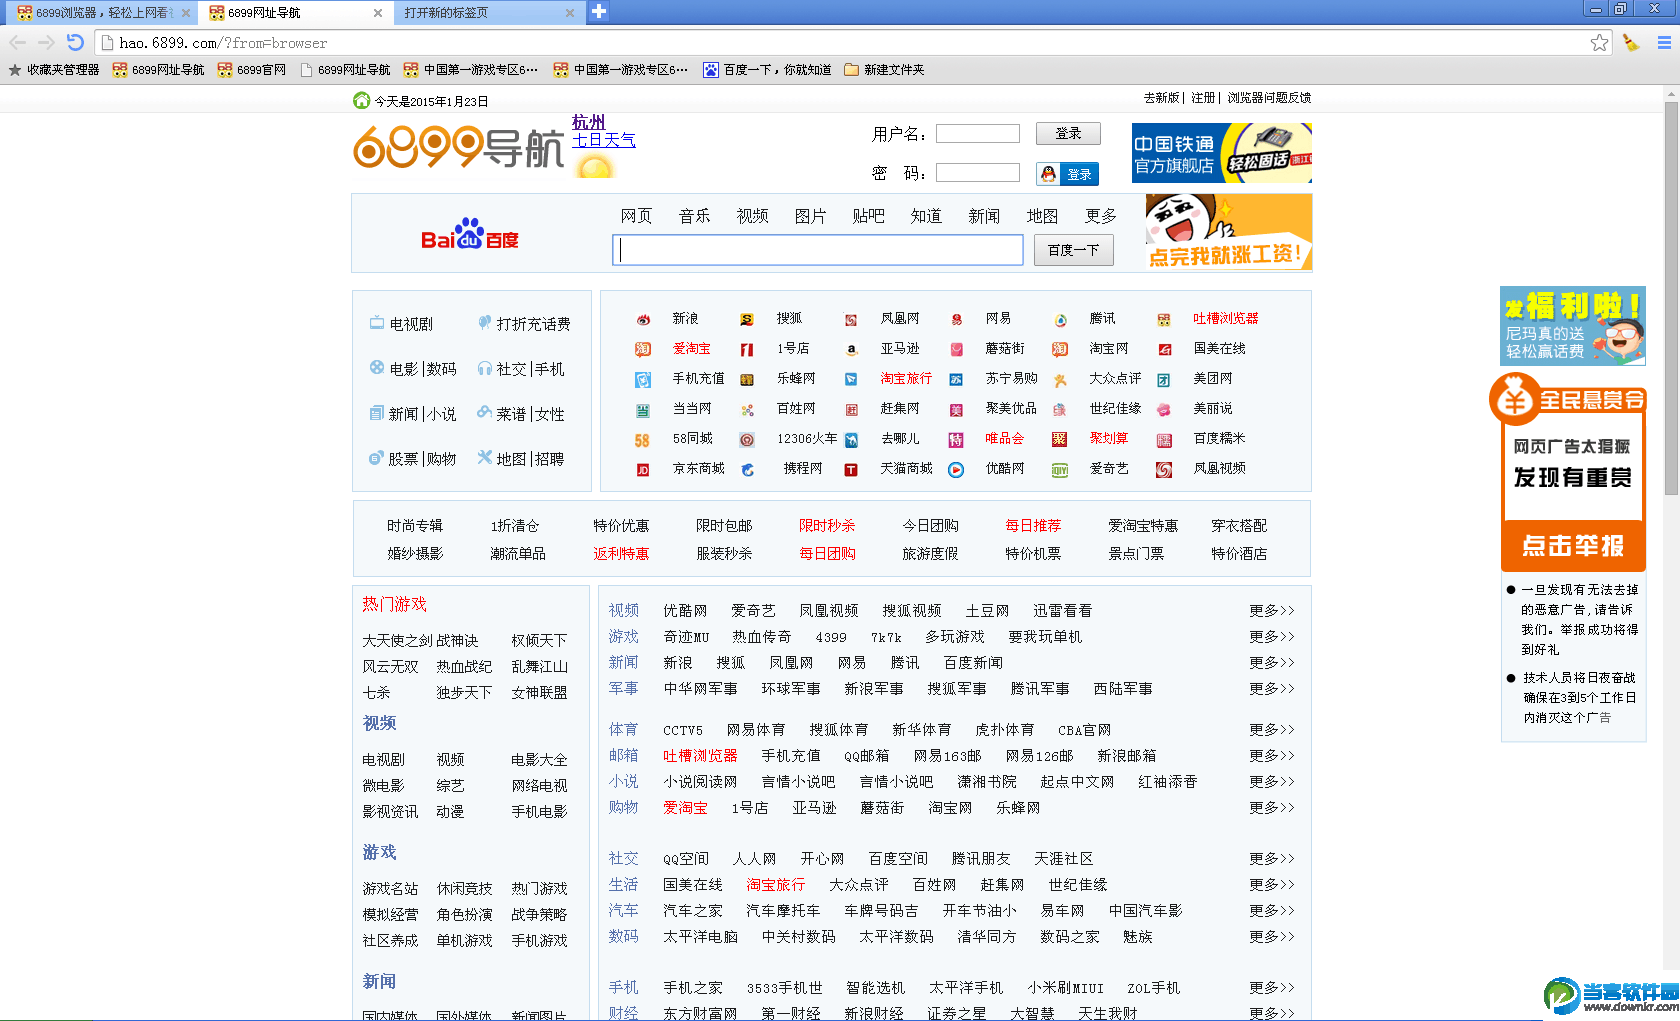The width and height of the screenshot is (1680, 1021).
Task: Open the 中国铁通 官方旗舰店 banner
Action: [1222, 153]
